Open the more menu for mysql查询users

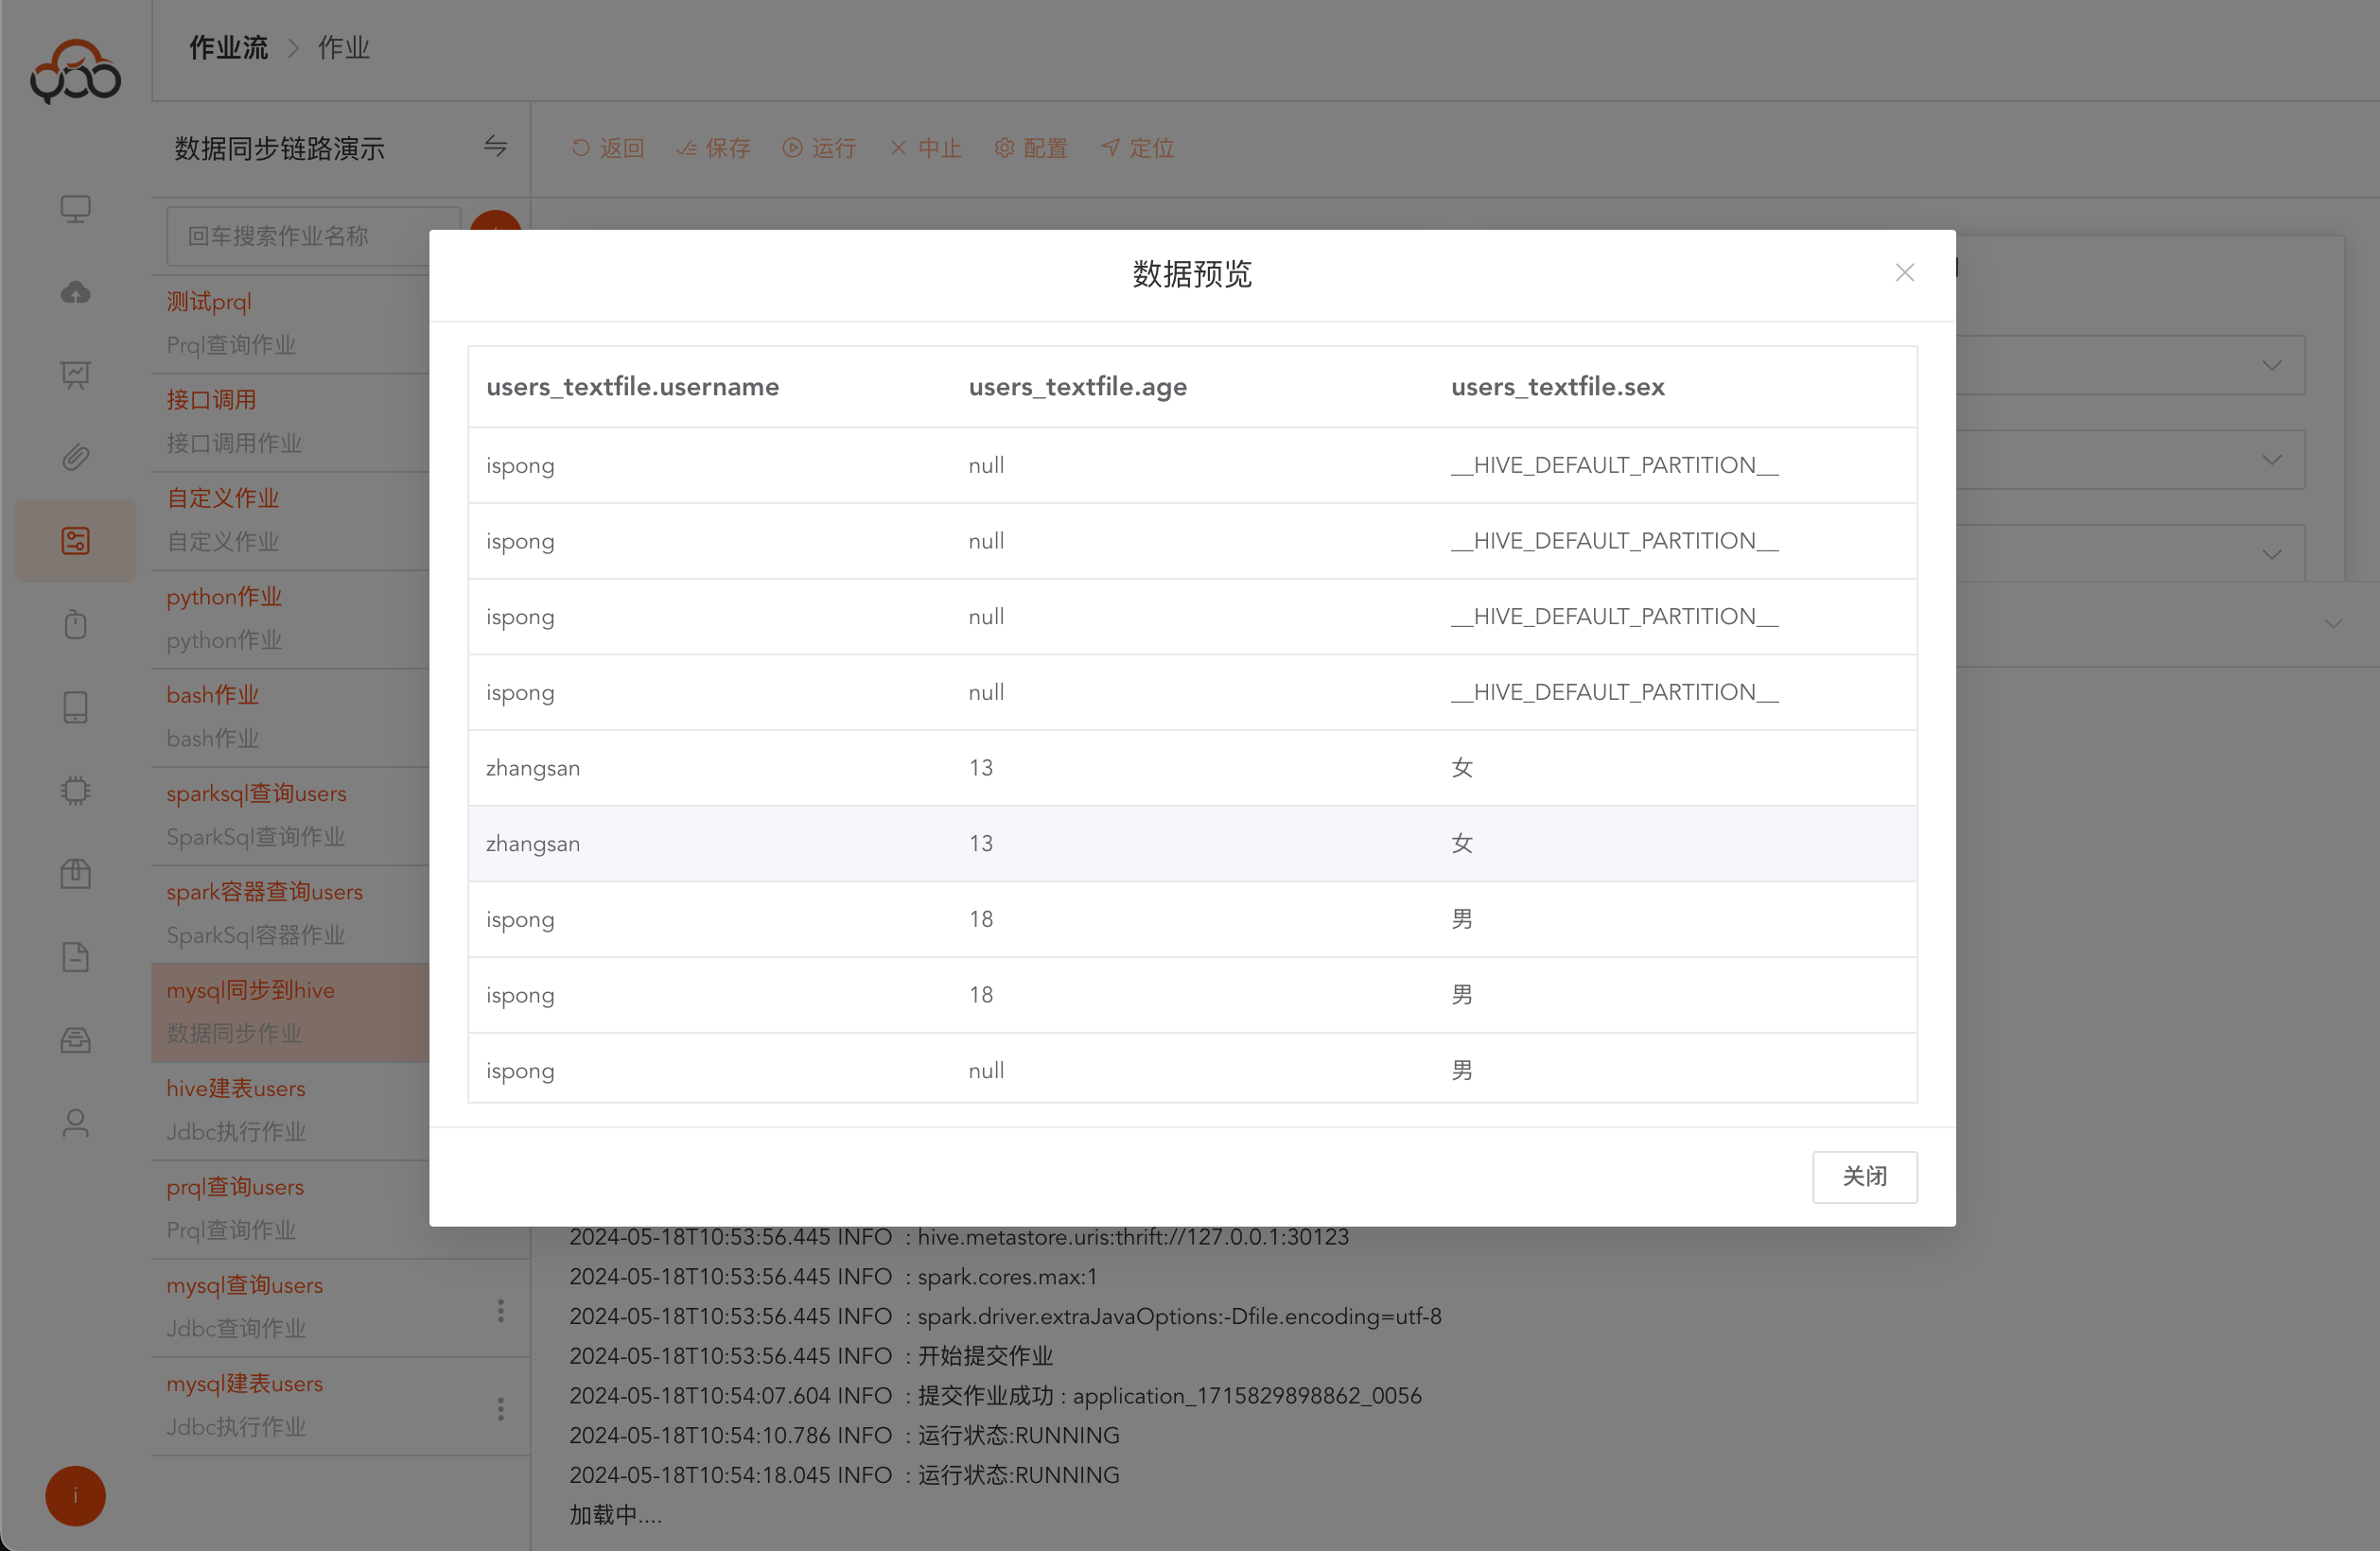click(x=500, y=1310)
